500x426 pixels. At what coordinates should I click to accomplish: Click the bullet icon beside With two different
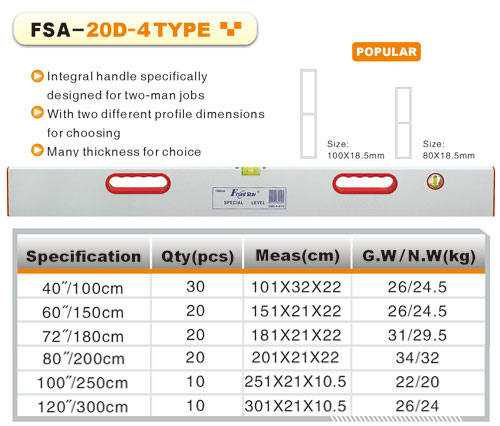(37, 112)
